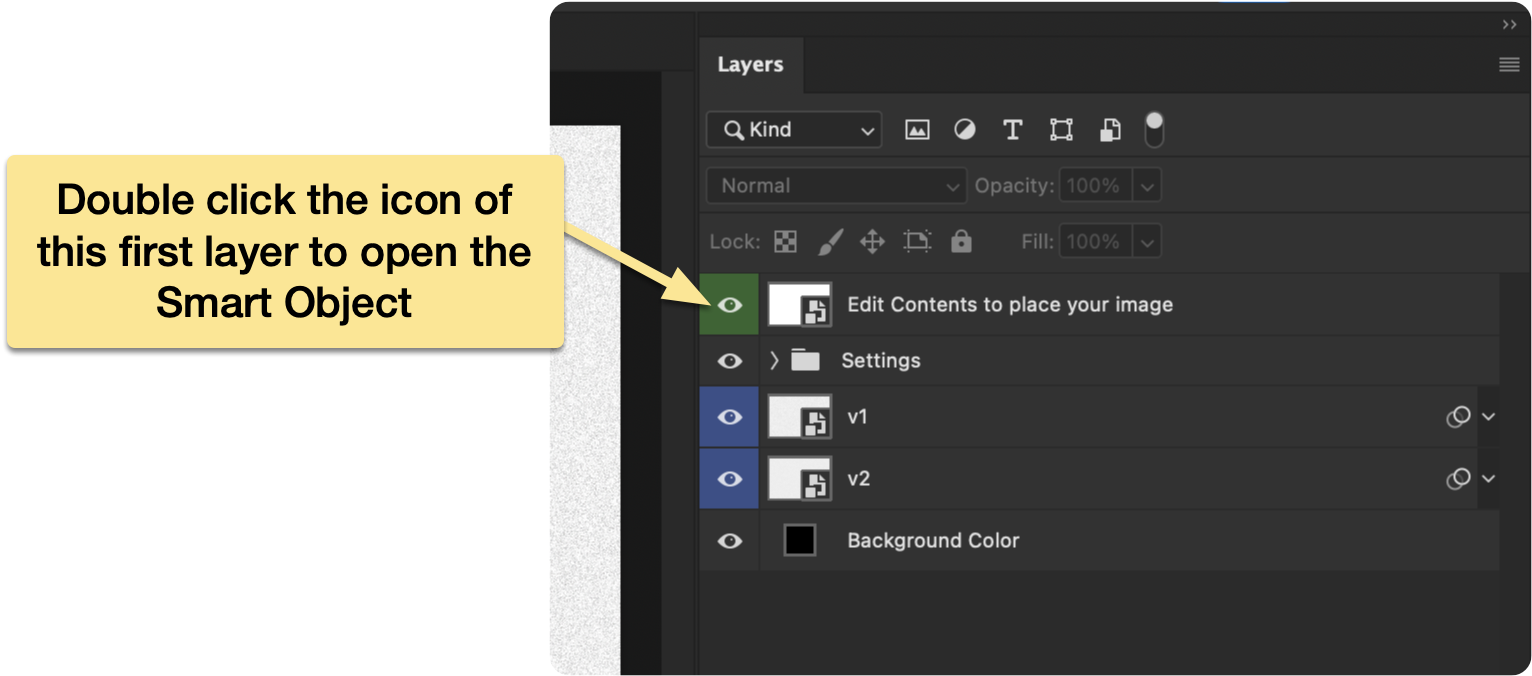1532x676 pixels.
Task: Click the lock all padlock icon
Action: tap(961, 242)
